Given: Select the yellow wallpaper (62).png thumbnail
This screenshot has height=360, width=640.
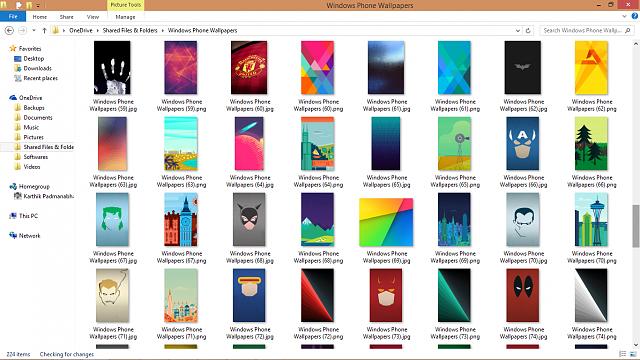Looking at the screenshot, I should coord(591,67).
